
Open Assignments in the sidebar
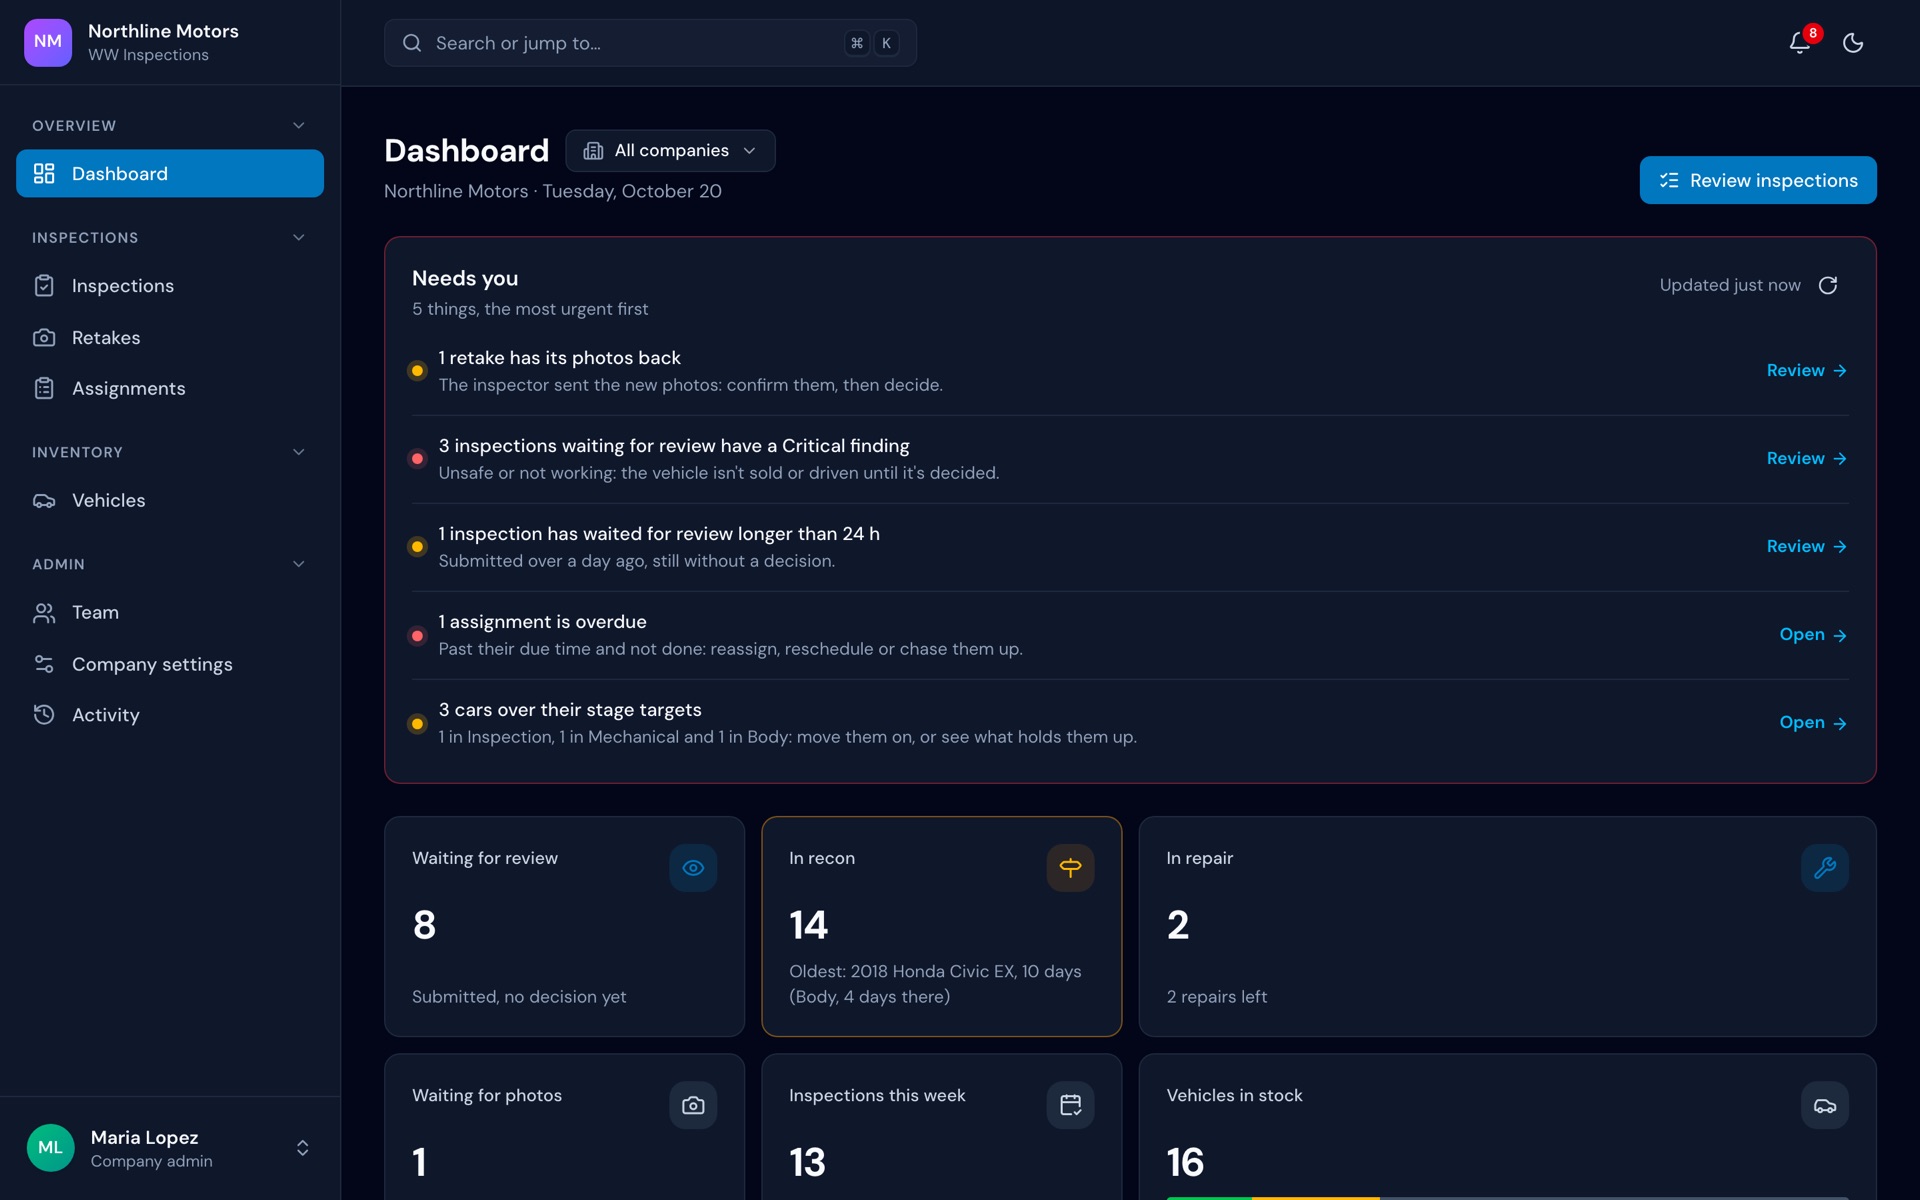pyautogui.click(x=170, y=389)
